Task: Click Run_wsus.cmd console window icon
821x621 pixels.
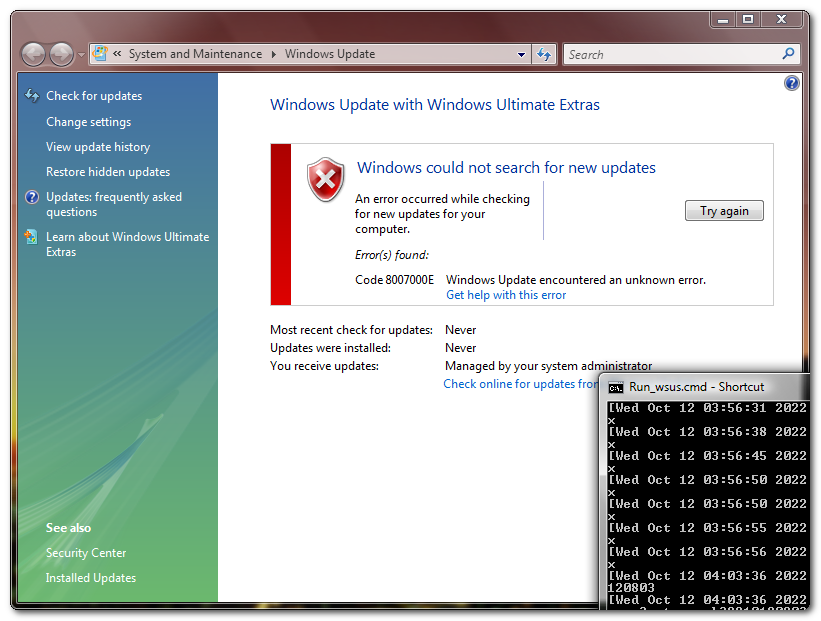Action: 616,387
